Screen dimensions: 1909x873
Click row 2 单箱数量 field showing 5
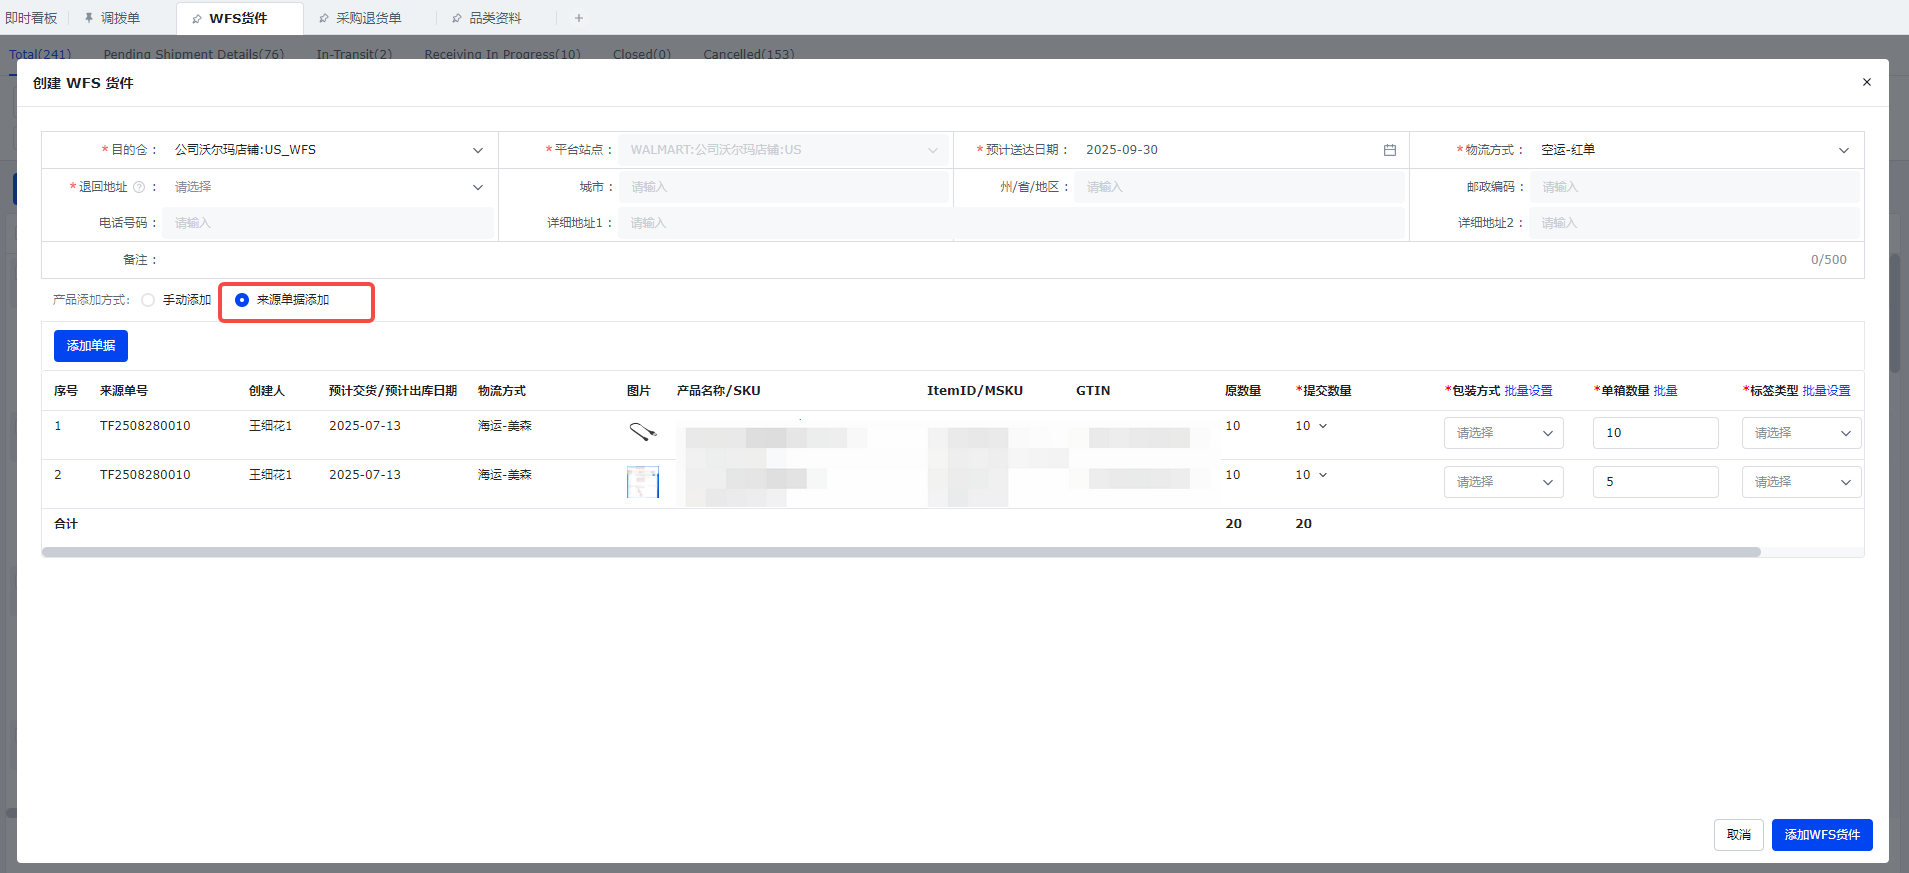(1656, 482)
